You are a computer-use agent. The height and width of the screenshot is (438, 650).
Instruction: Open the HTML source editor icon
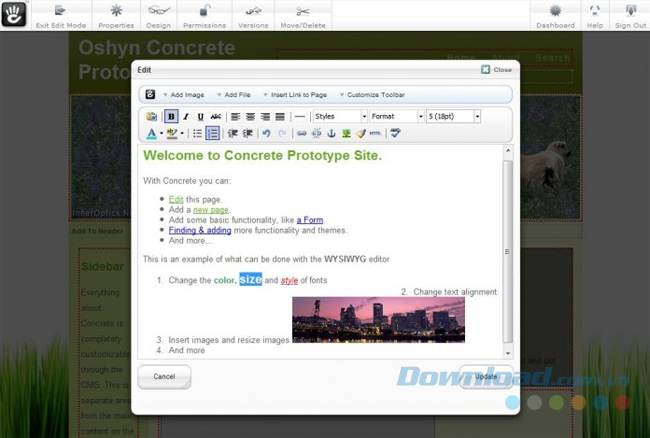[x=375, y=133]
